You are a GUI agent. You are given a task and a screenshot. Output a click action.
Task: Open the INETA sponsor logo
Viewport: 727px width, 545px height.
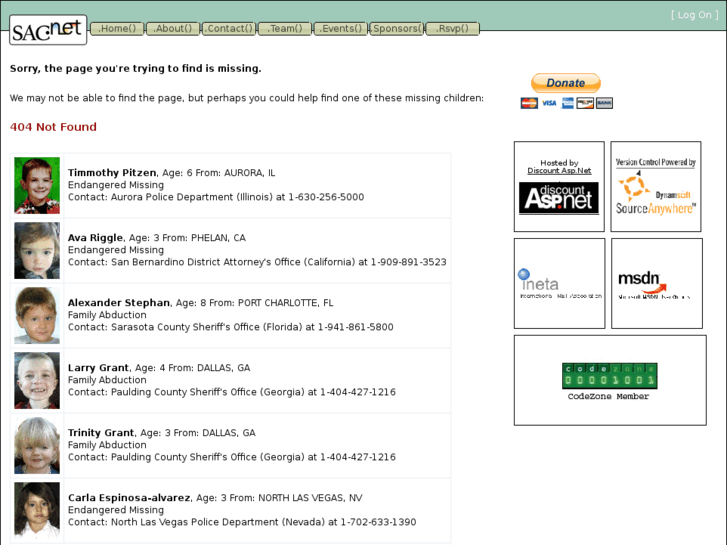559,283
